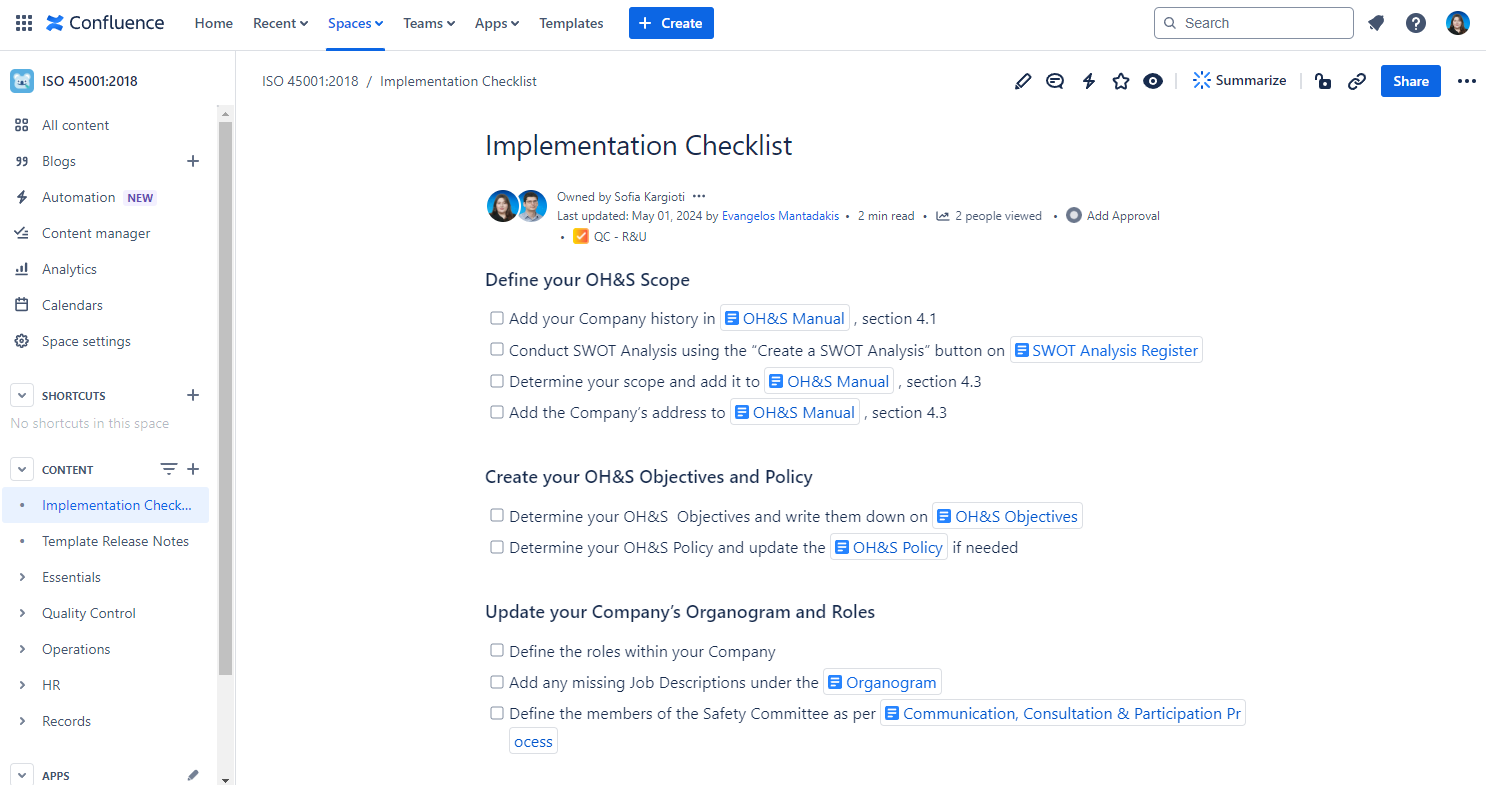Screen dimensions: 1486x785
Task: Check 'Determine your OH&S Objectives' task
Action: pos(497,515)
